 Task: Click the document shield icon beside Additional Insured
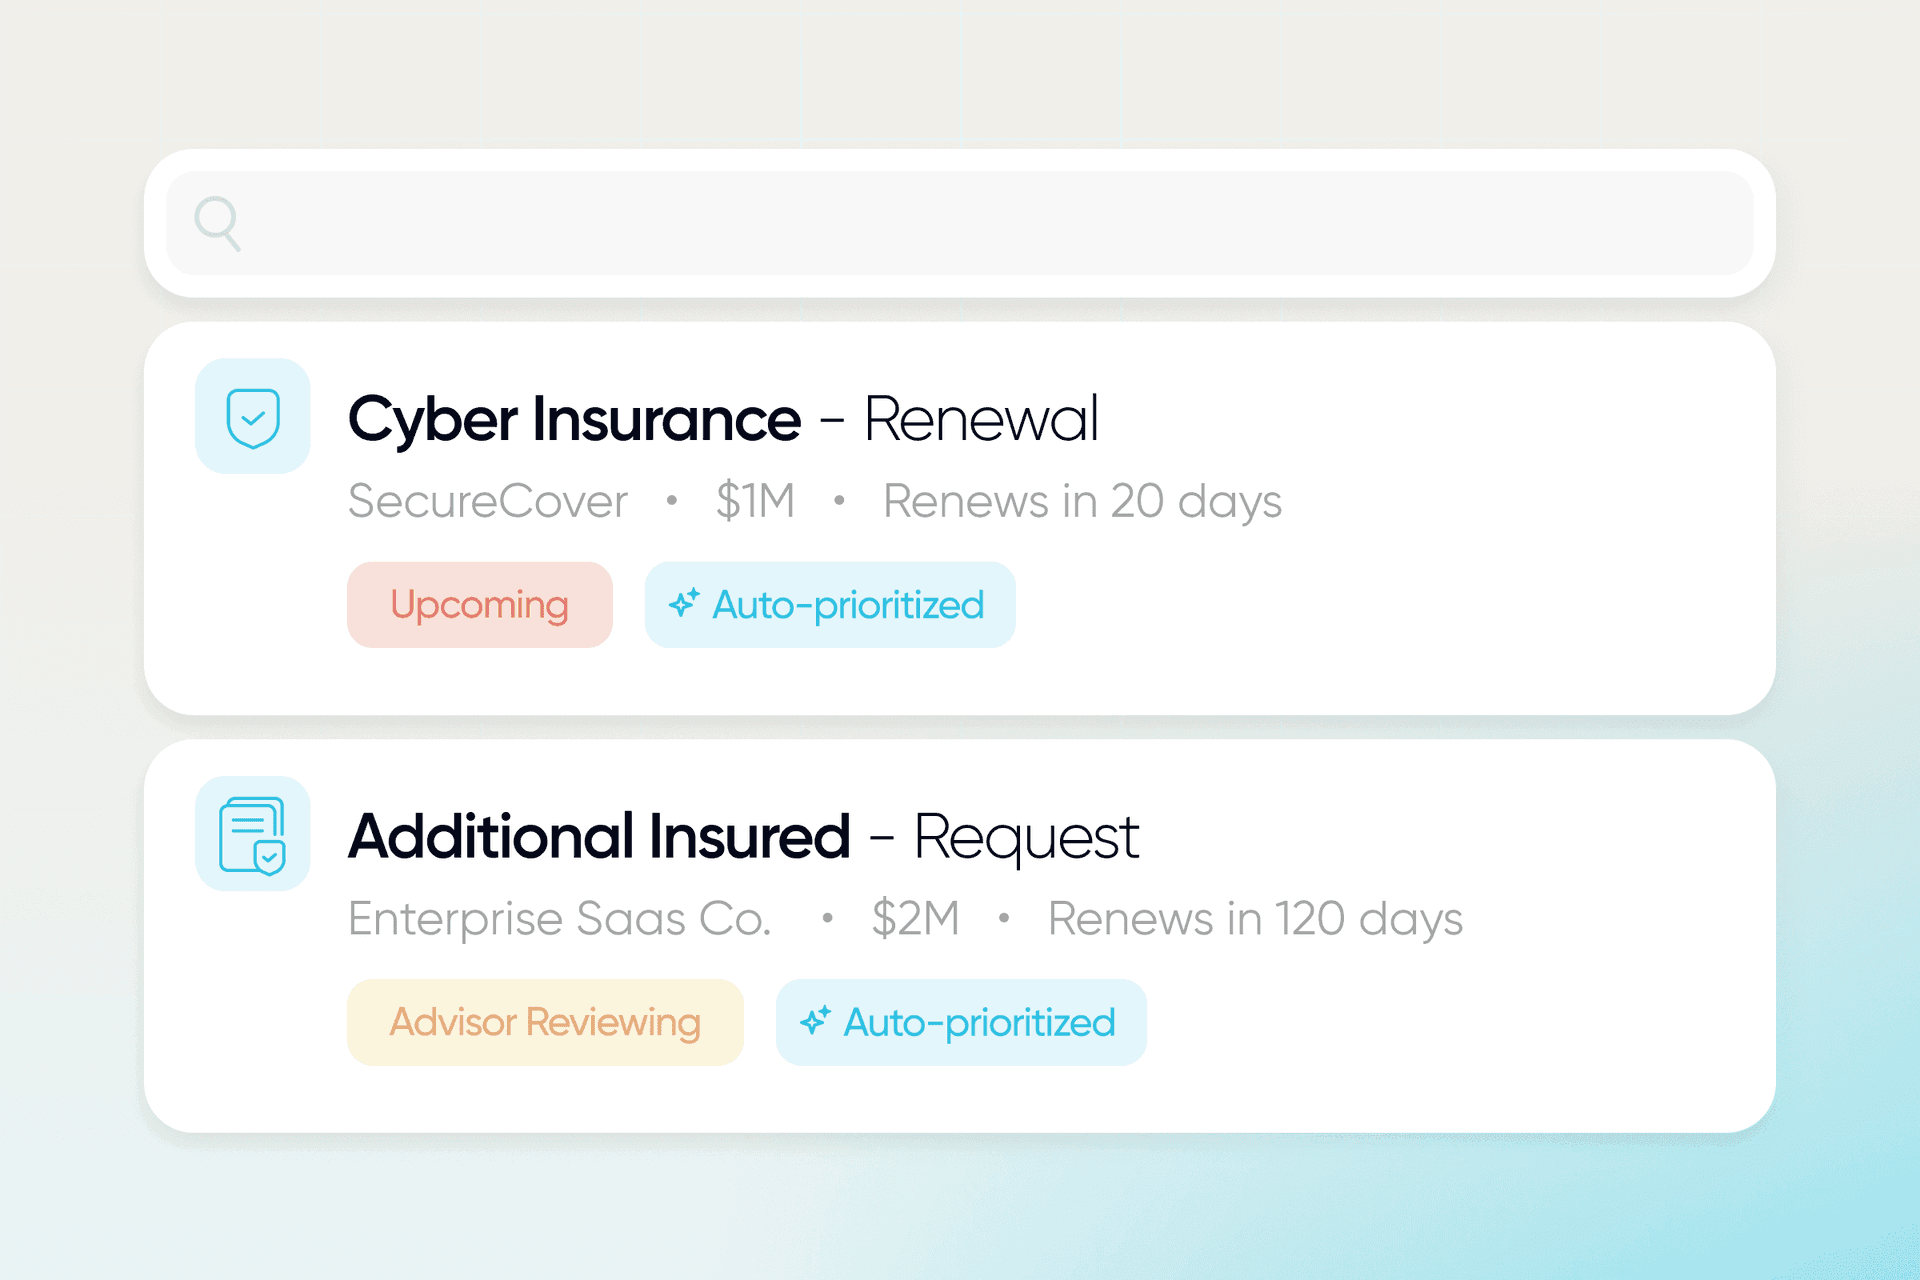click(x=253, y=835)
